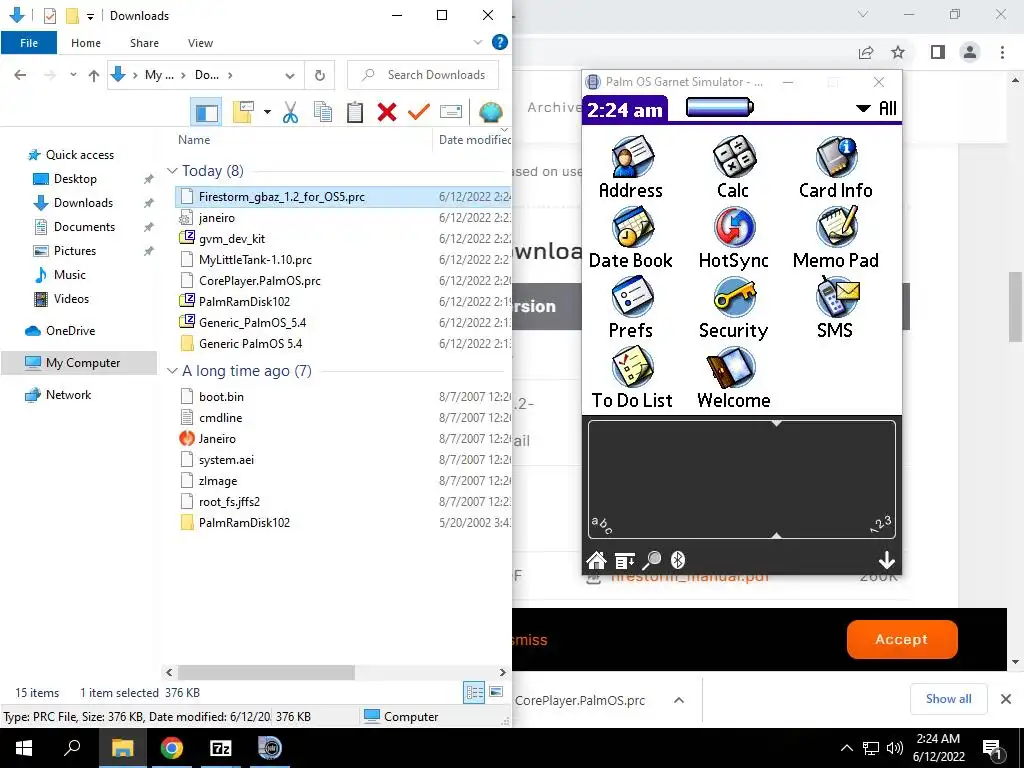Collapse the A long time ago (7) group
The height and width of the screenshot is (768, 1024).
(x=172, y=371)
